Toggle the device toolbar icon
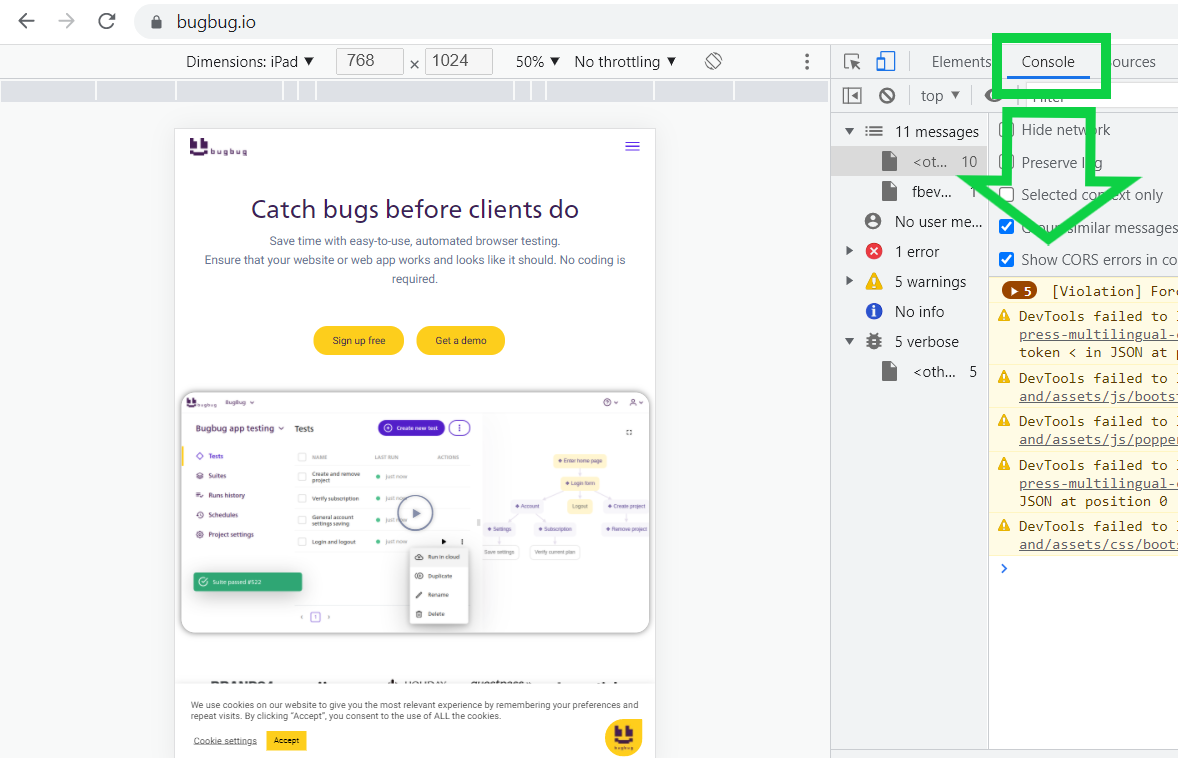 (x=886, y=61)
